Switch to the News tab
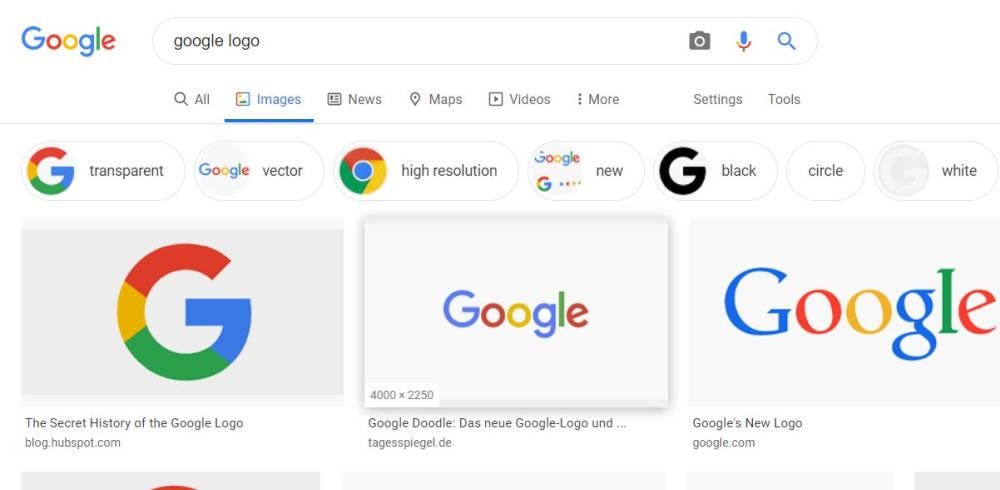This screenshot has width=1000, height=490. [355, 99]
